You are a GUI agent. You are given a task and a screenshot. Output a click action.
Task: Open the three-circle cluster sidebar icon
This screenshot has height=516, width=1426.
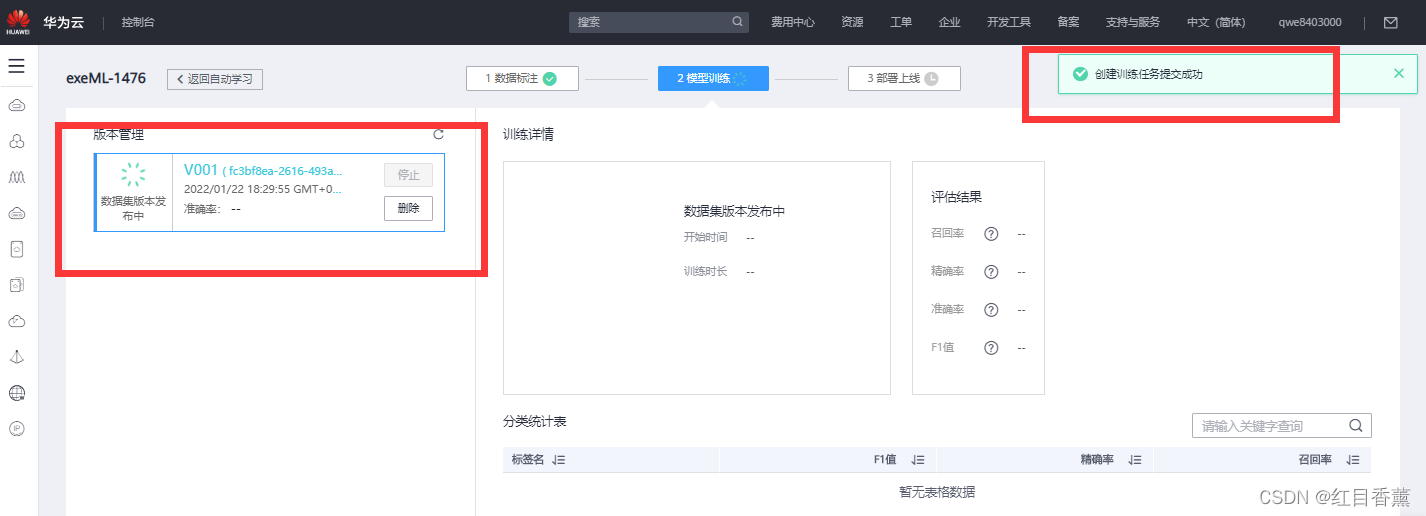coord(16,141)
